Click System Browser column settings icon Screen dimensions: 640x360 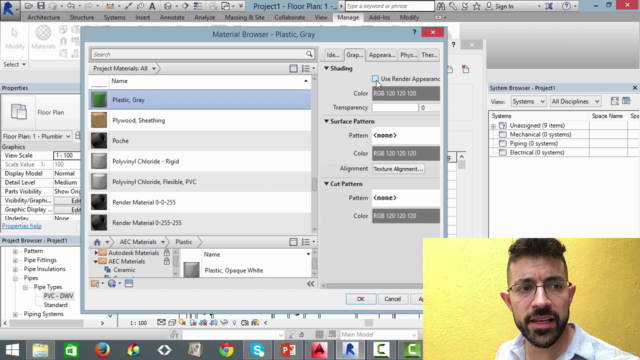point(626,101)
